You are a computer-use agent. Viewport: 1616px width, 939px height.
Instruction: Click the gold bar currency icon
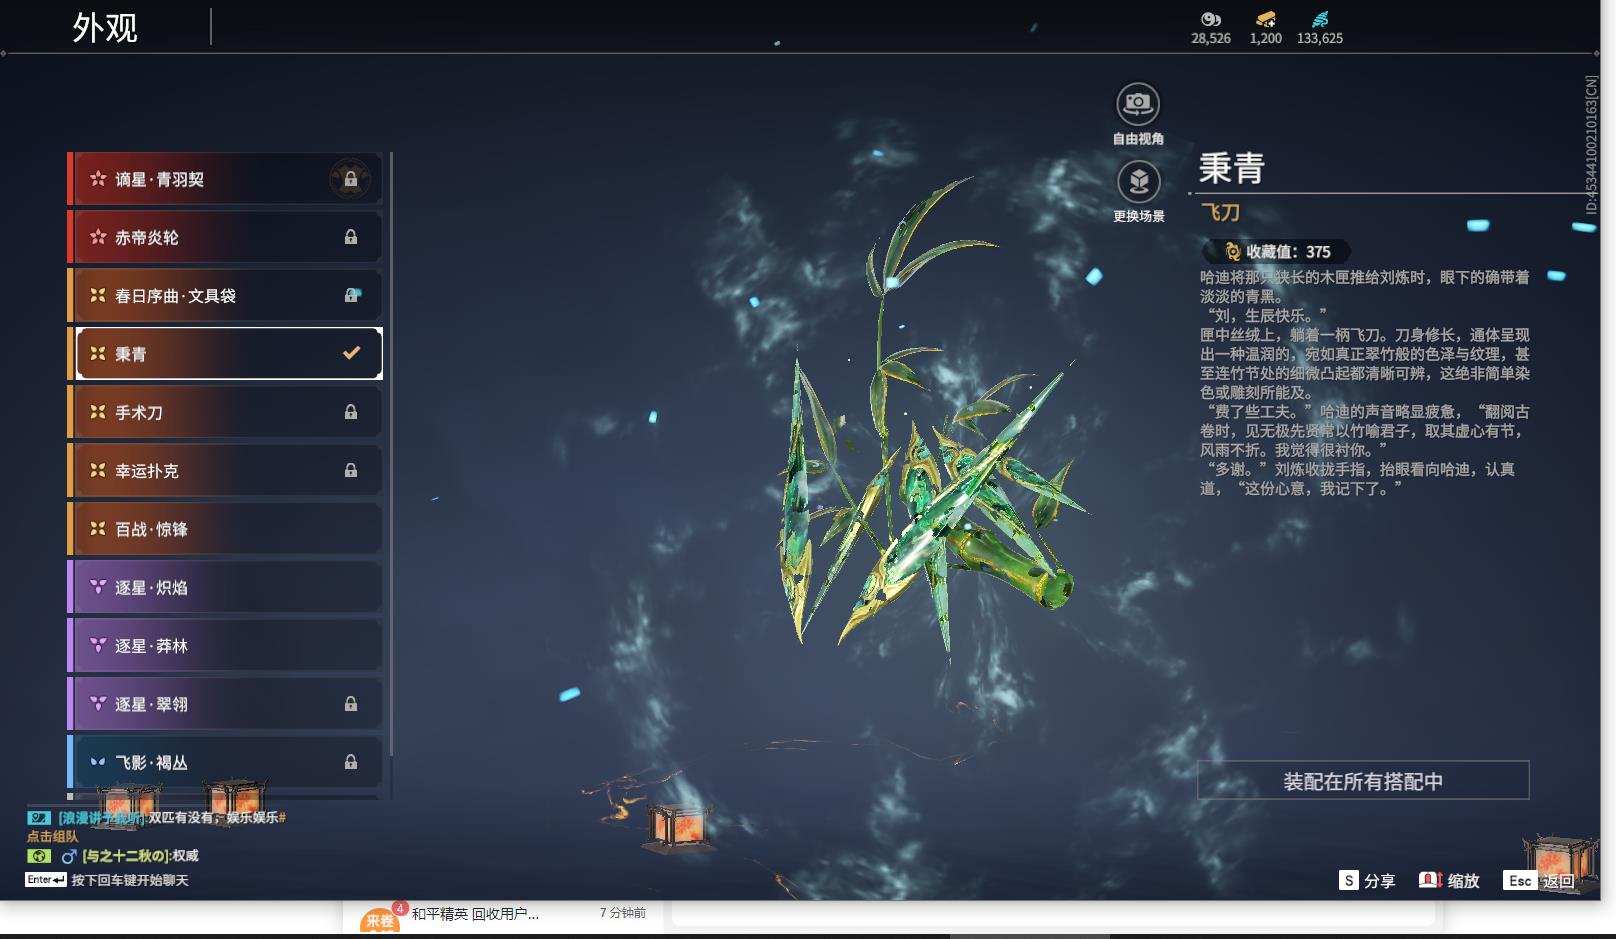pyautogui.click(x=1265, y=19)
